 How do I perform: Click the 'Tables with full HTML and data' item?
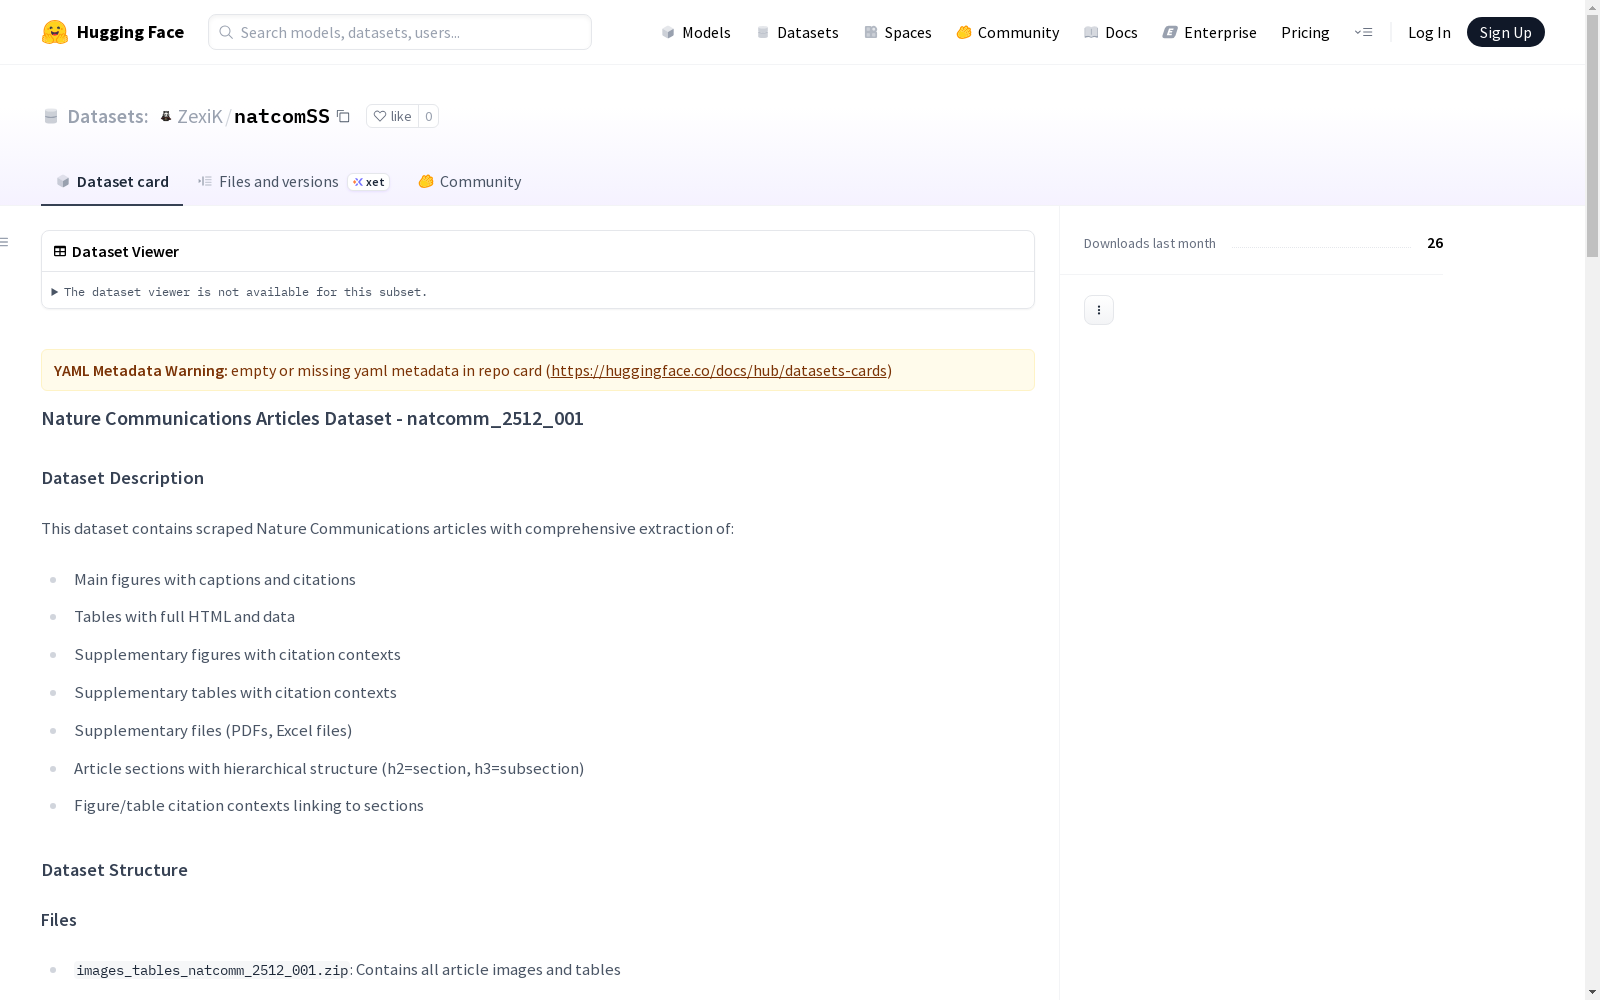tap(184, 616)
